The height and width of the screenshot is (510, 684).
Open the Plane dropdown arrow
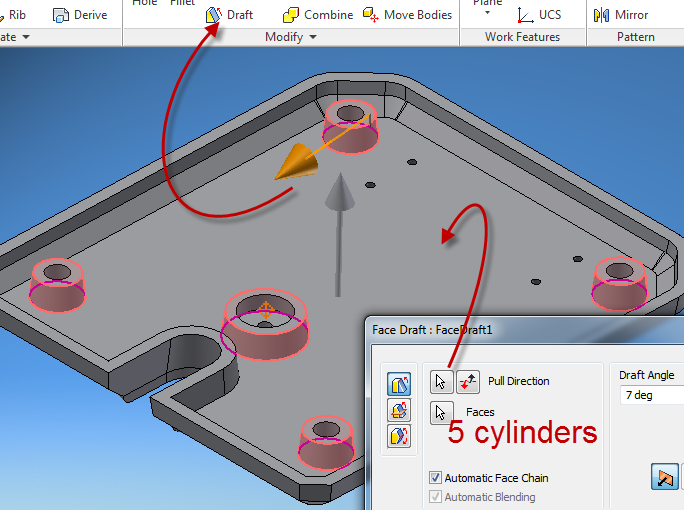(x=487, y=13)
